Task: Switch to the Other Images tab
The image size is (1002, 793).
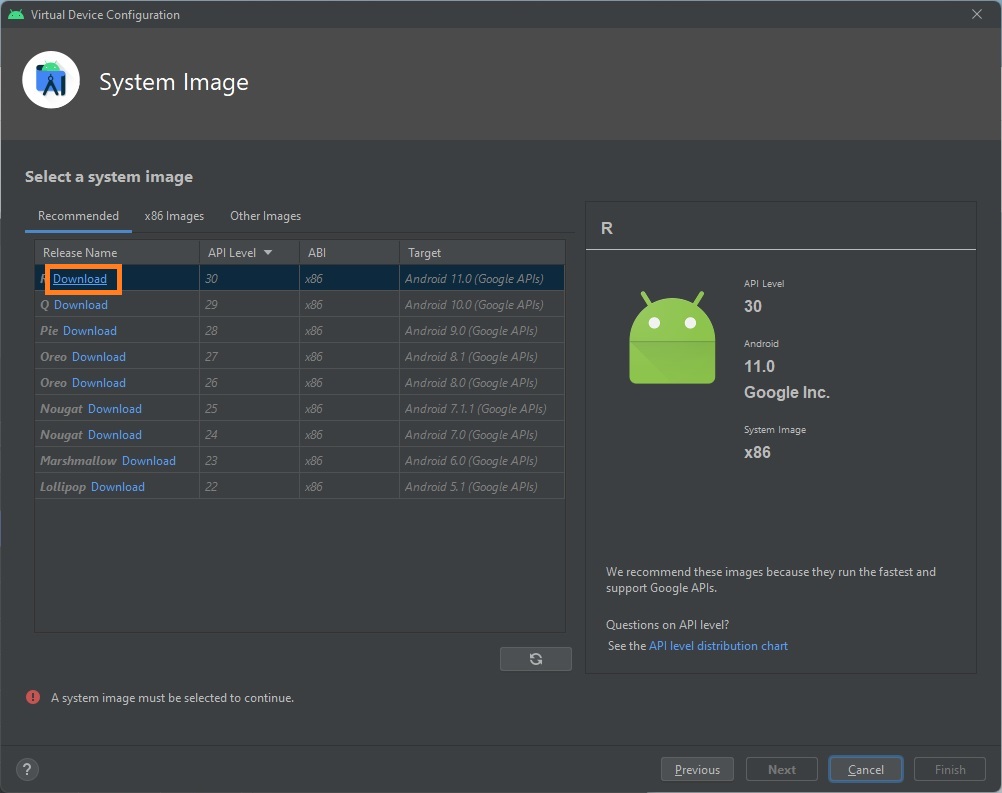Action: pos(265,216)
